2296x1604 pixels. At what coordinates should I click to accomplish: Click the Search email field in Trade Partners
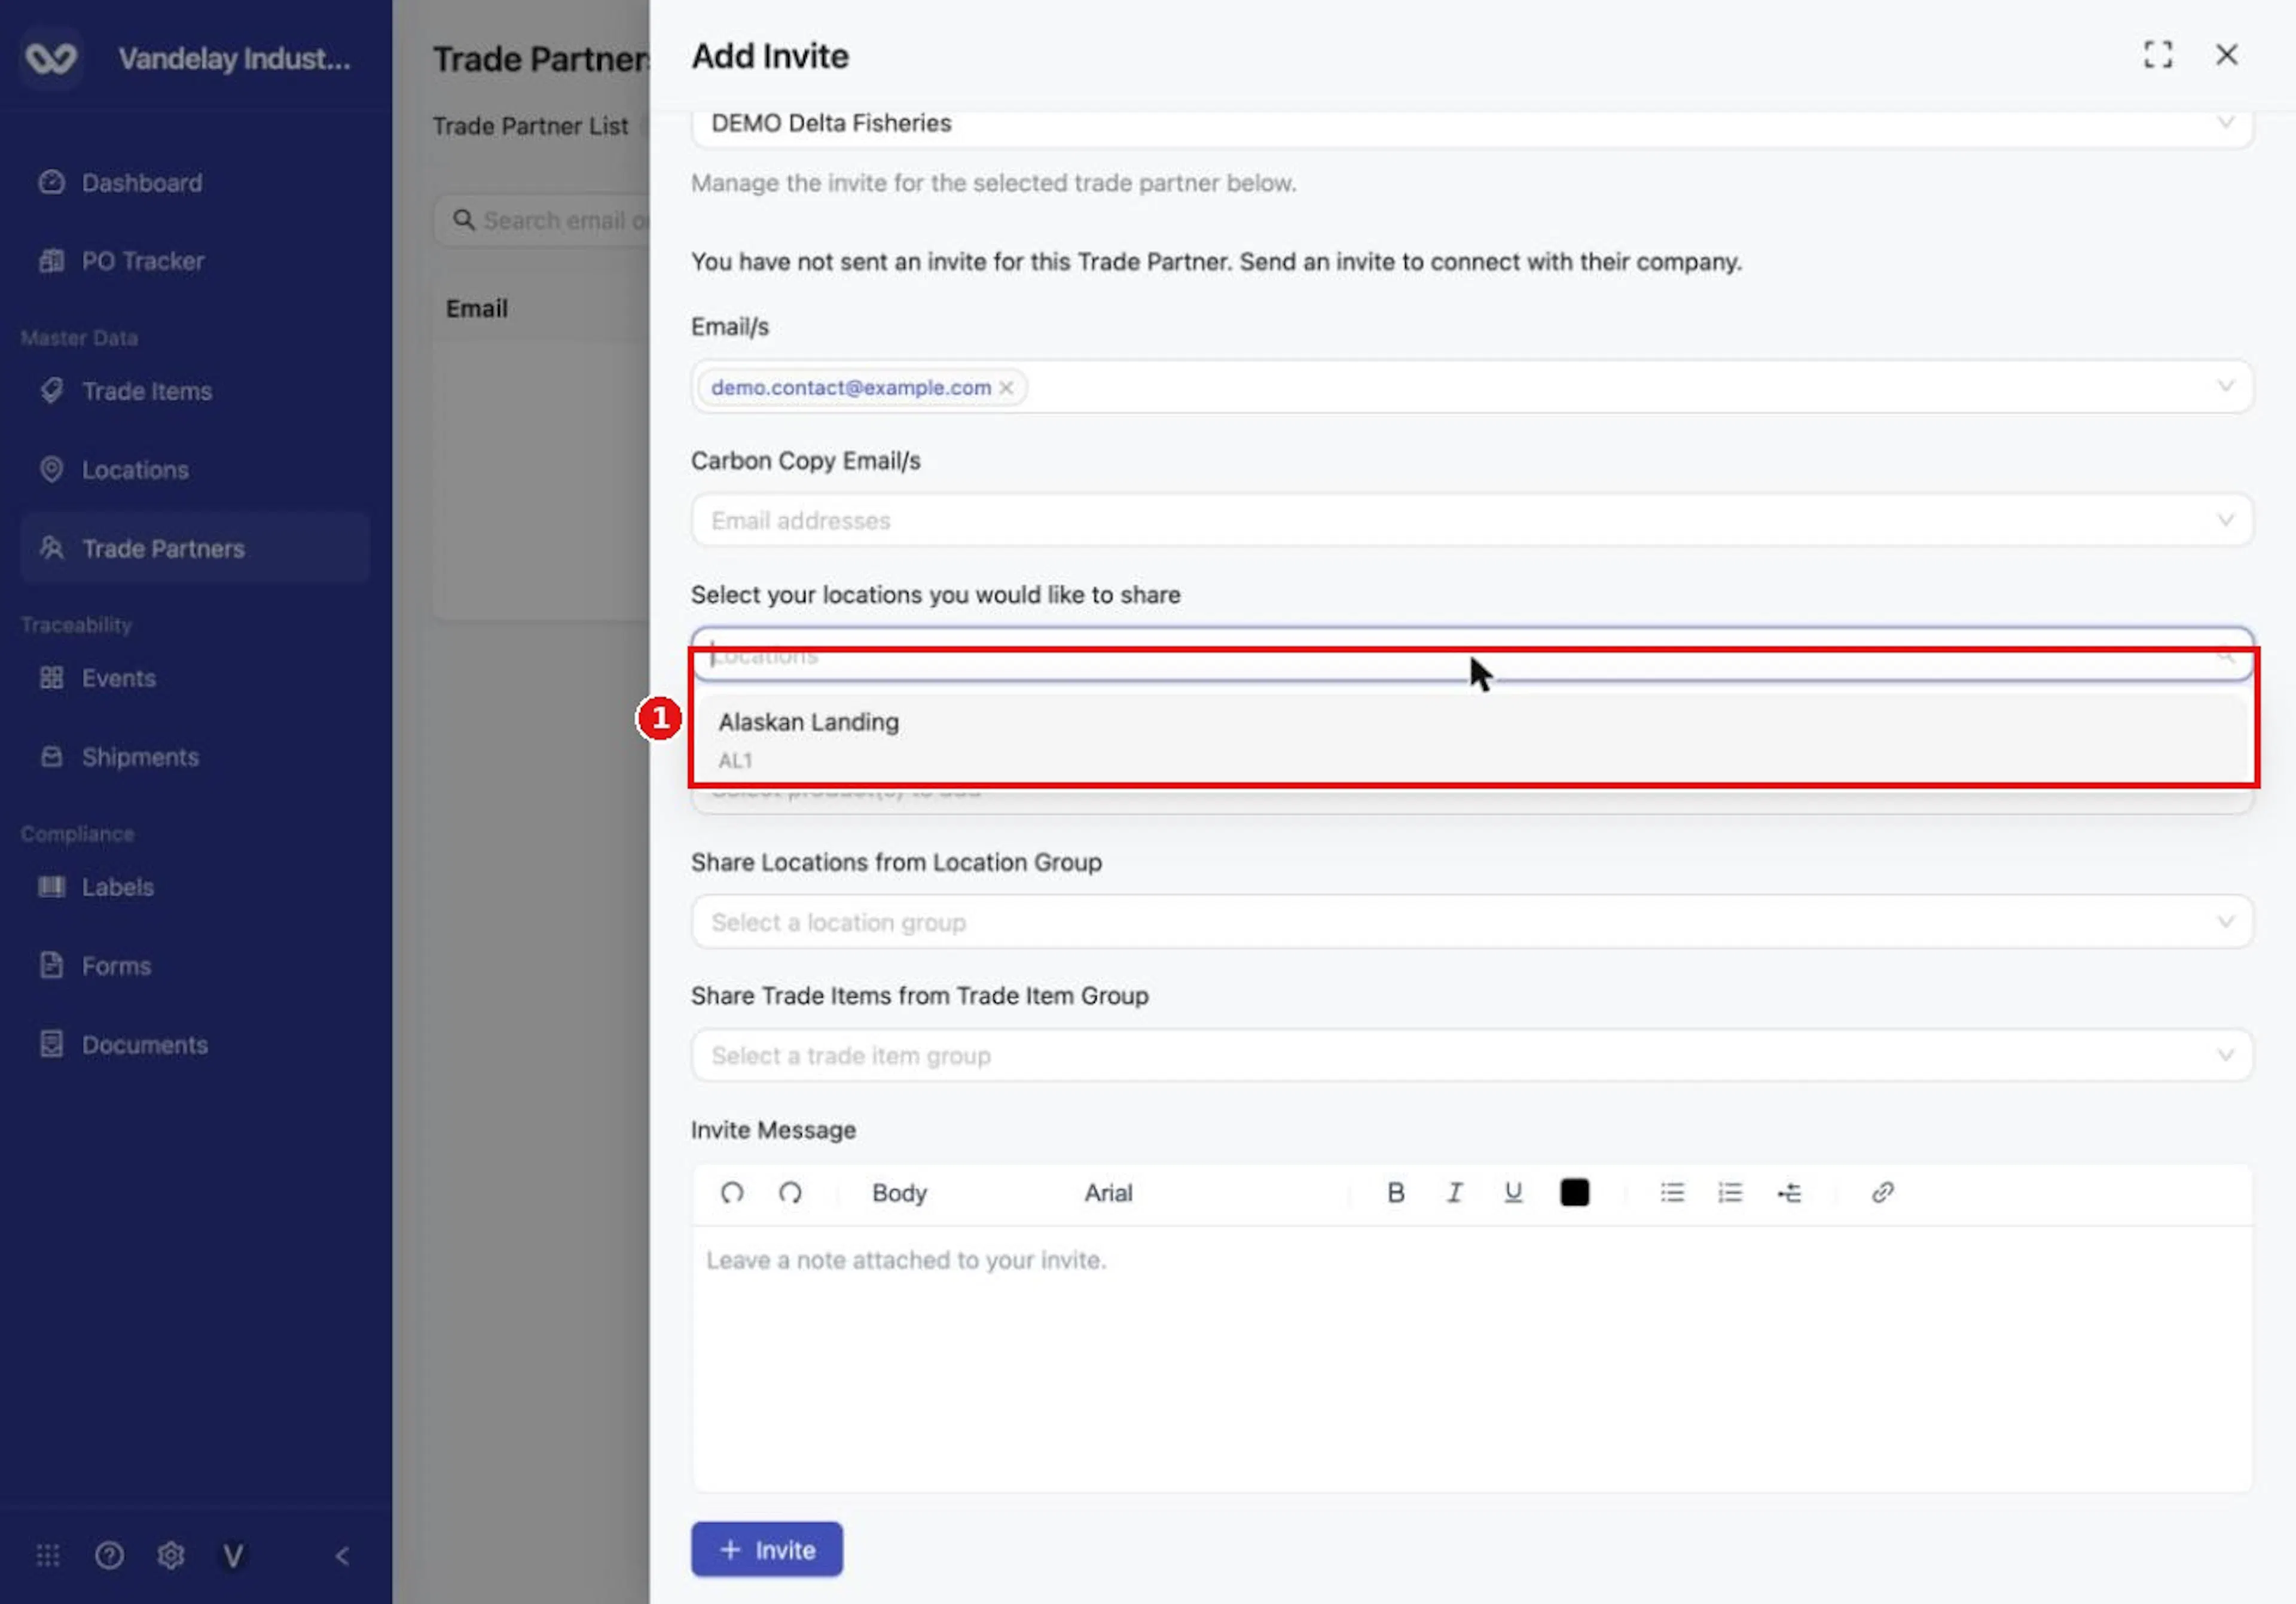click(543, 220)
